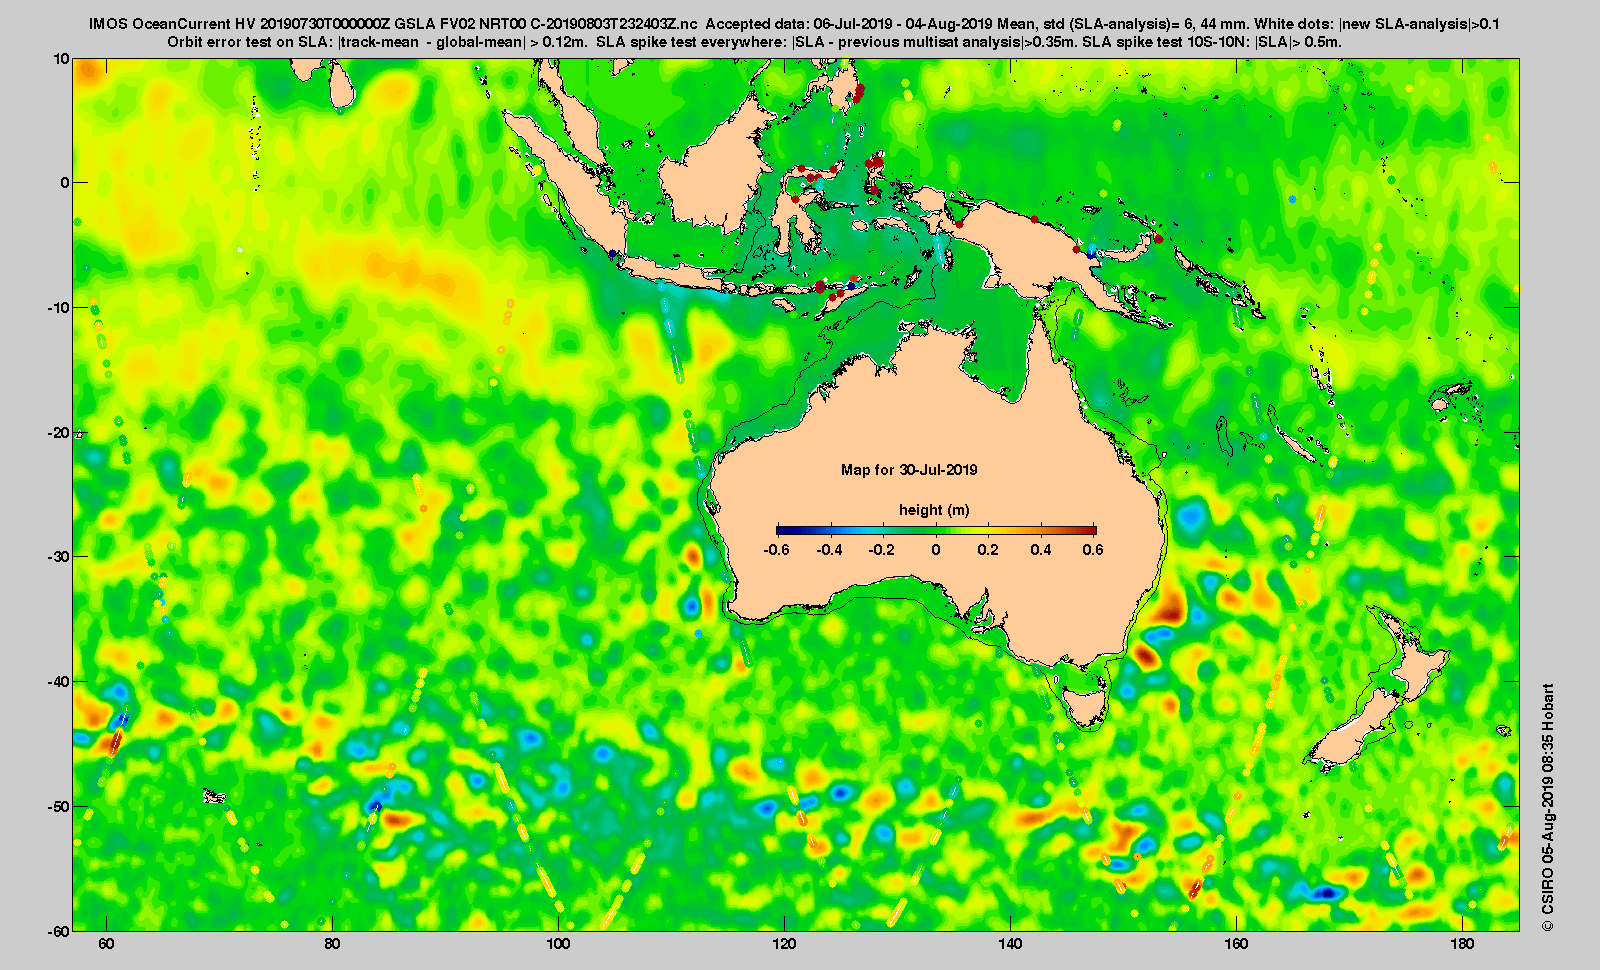
Task: Click the height colorbar gradient strip
Action: [936, 530]
